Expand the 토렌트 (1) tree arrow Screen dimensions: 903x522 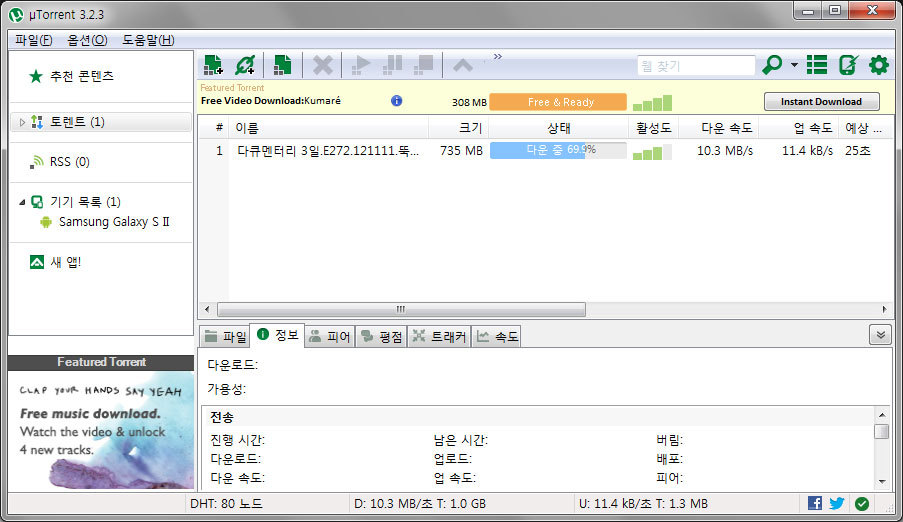pos(22,122)
